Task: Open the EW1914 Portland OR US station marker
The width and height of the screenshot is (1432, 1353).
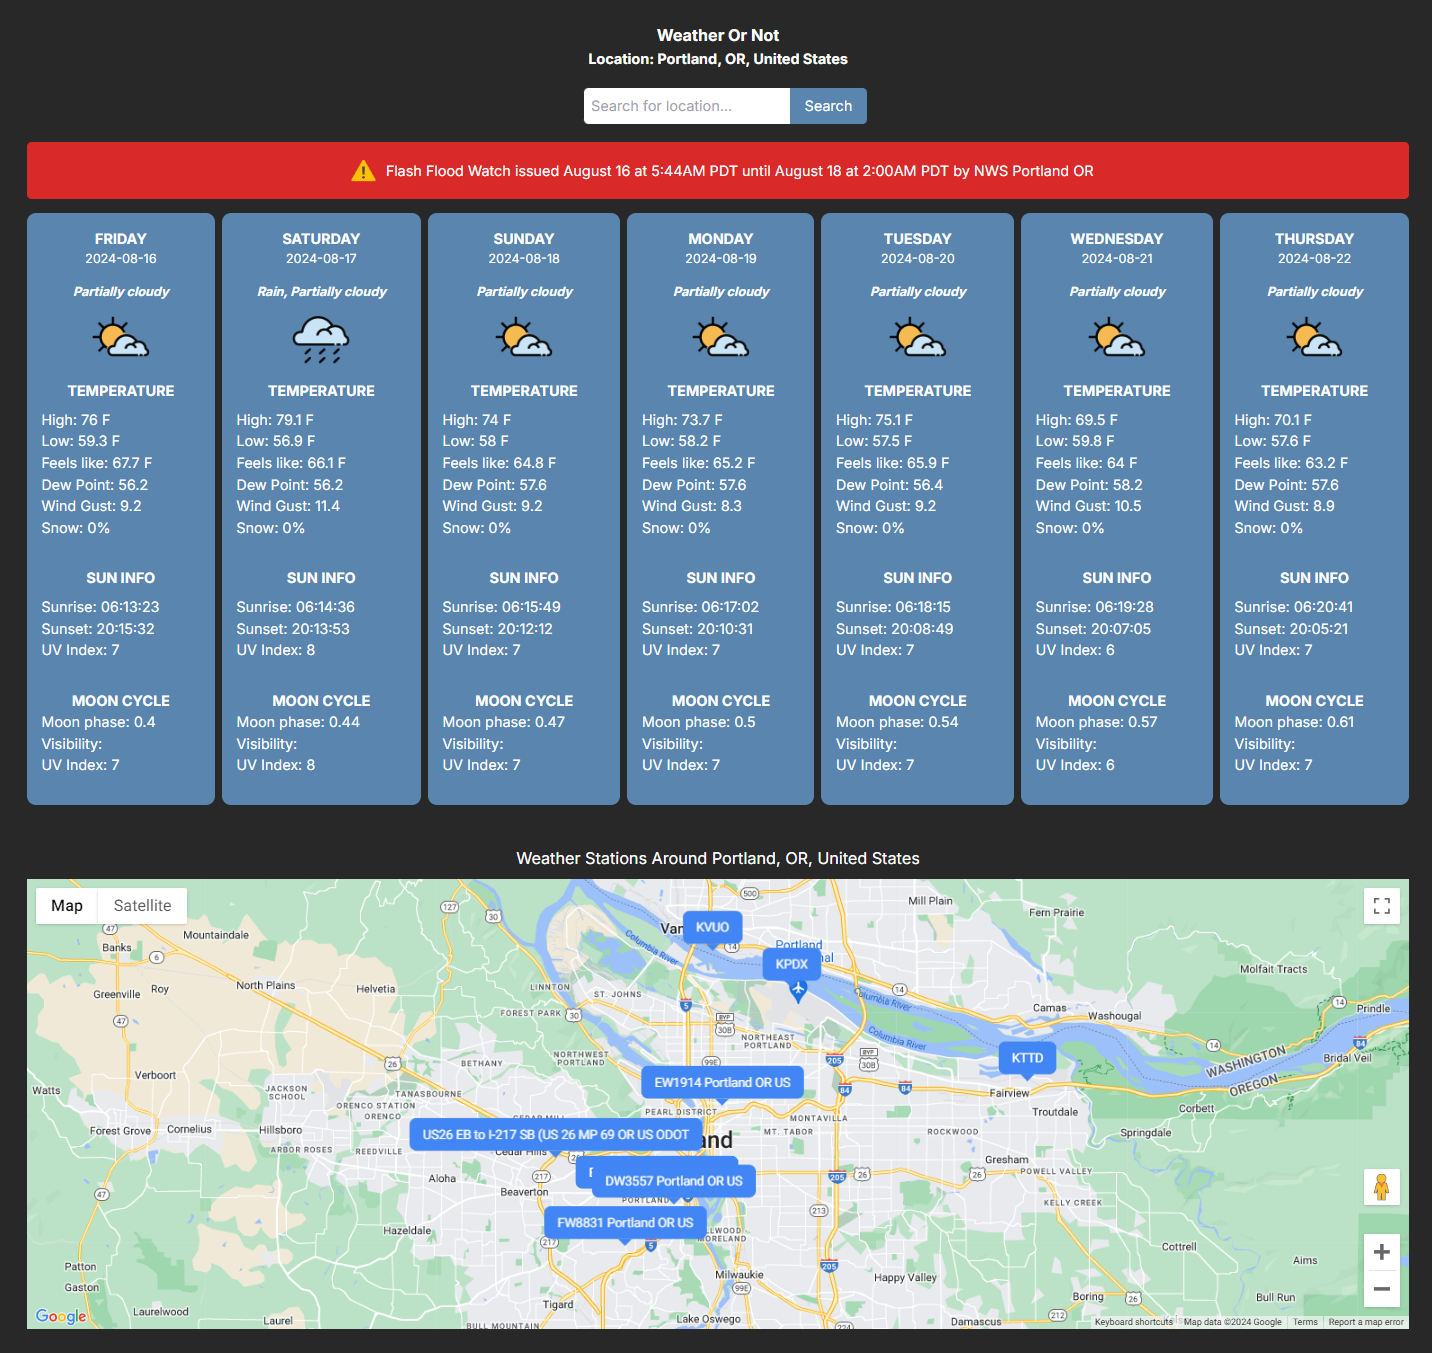Action: (x=722, y=1083)
